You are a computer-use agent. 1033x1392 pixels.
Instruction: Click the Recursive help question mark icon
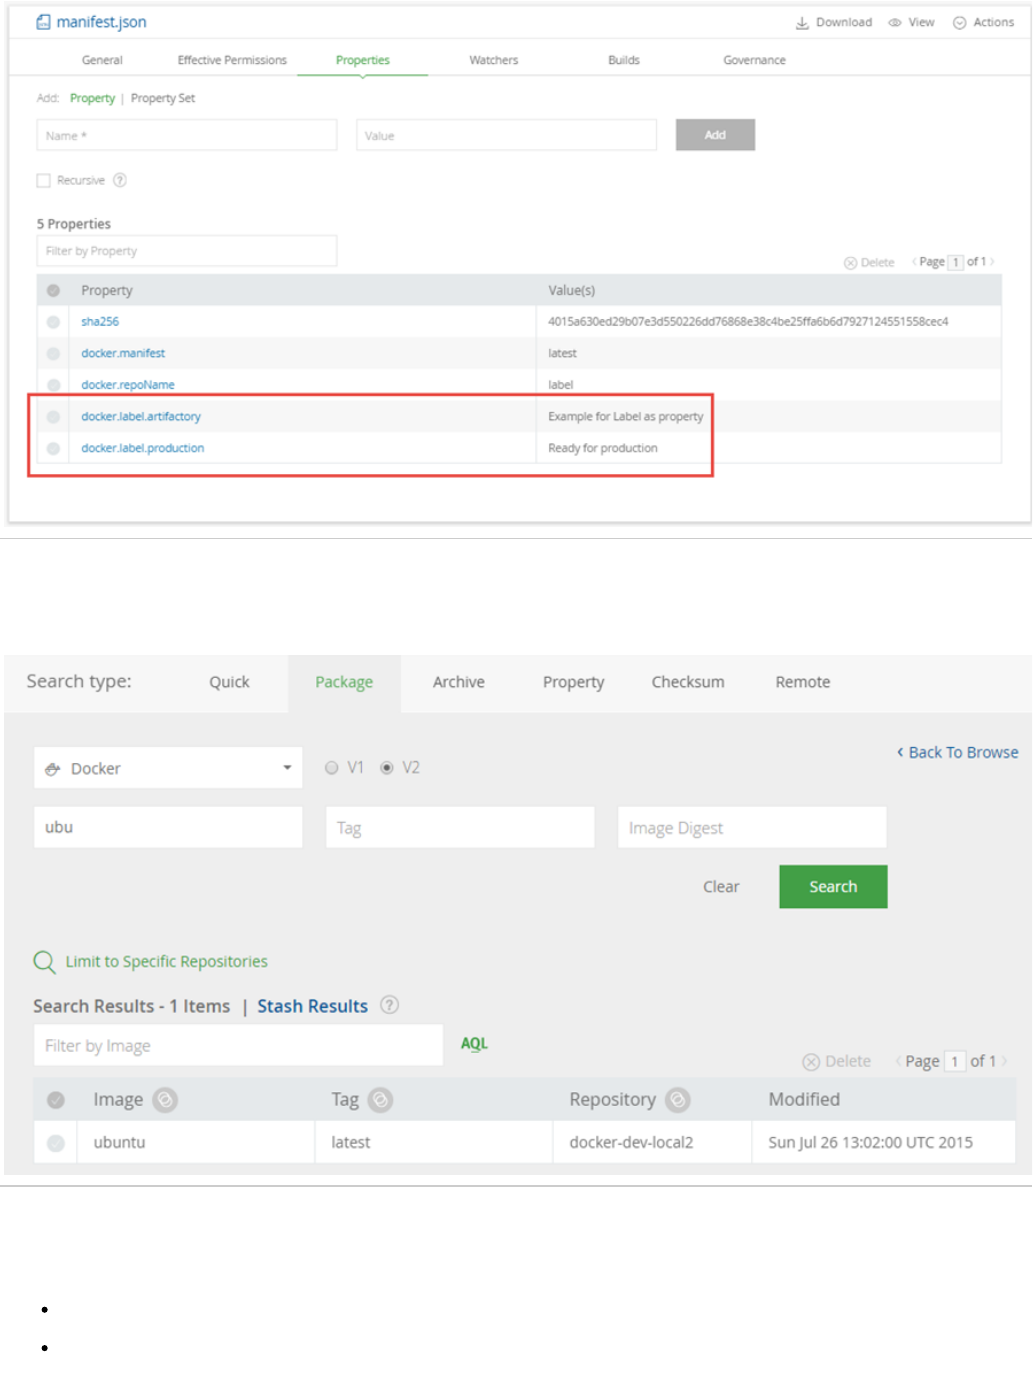[120, 181]
